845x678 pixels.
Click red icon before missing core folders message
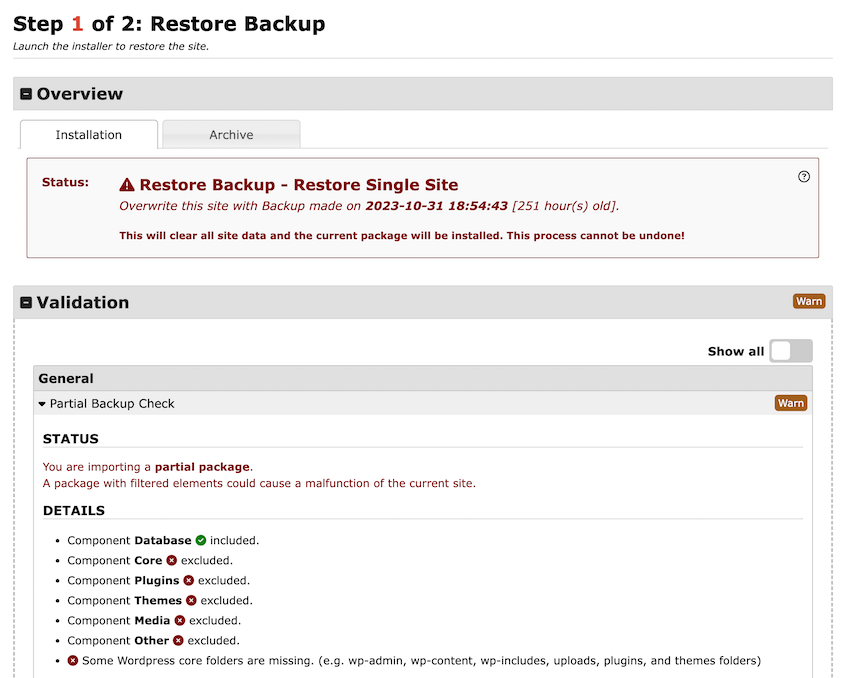[x=73, y=660]
